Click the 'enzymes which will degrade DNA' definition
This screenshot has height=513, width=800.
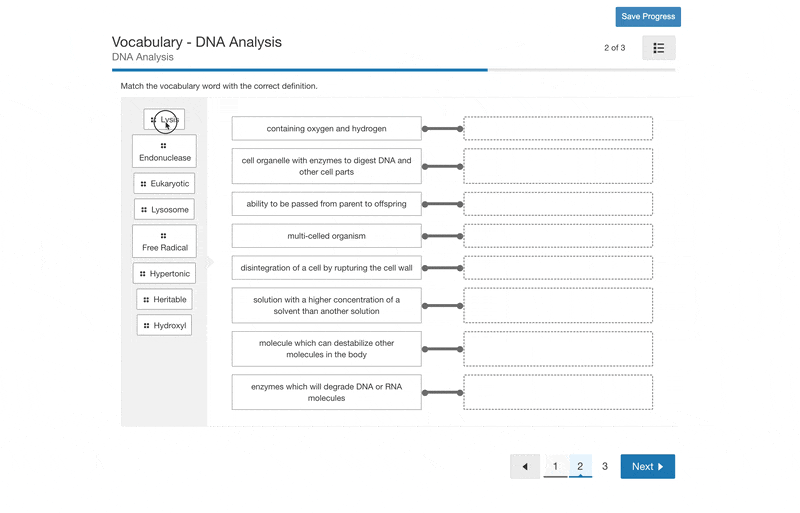(327, 392)
